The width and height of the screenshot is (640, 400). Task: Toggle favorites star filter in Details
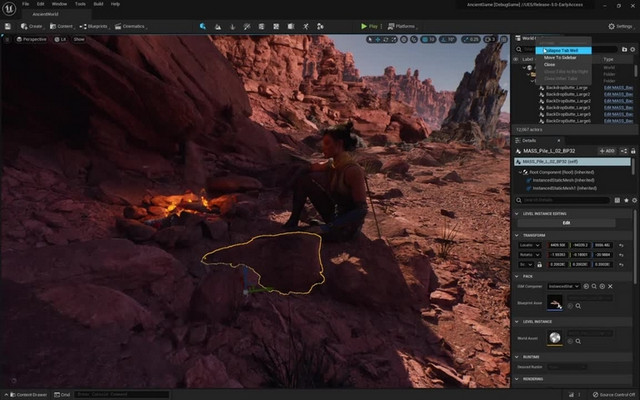tap(626, 200)
